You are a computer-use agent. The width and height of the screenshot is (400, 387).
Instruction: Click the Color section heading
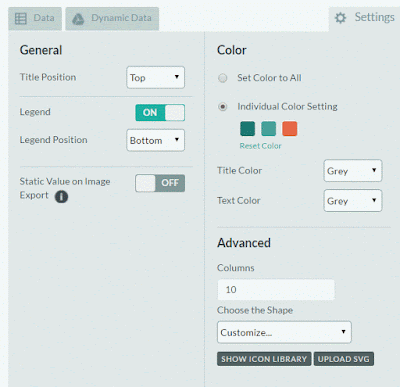coord(232,50)
